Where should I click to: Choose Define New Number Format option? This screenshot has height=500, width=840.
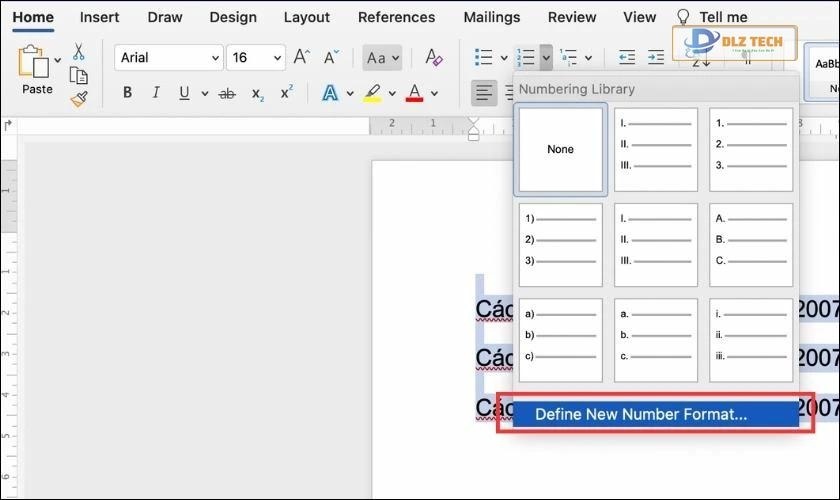click(x=640, y=414)
